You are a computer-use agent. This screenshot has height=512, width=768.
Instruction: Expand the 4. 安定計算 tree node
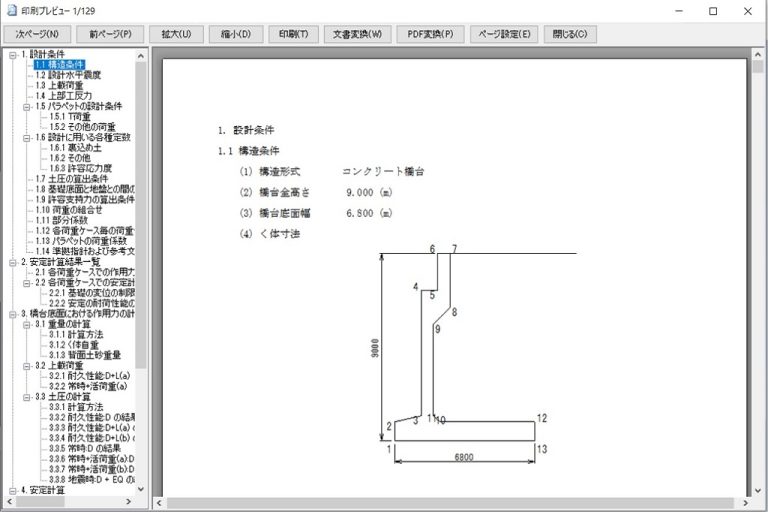(13, 490)
